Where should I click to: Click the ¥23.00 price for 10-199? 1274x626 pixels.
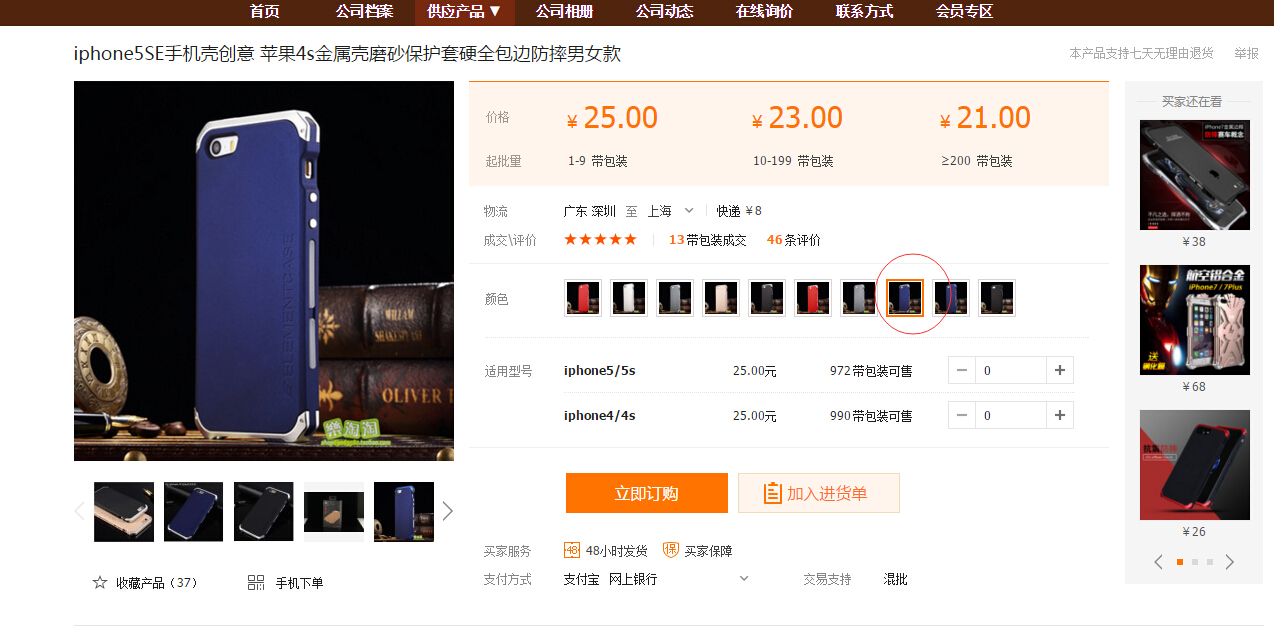point(797,118)
